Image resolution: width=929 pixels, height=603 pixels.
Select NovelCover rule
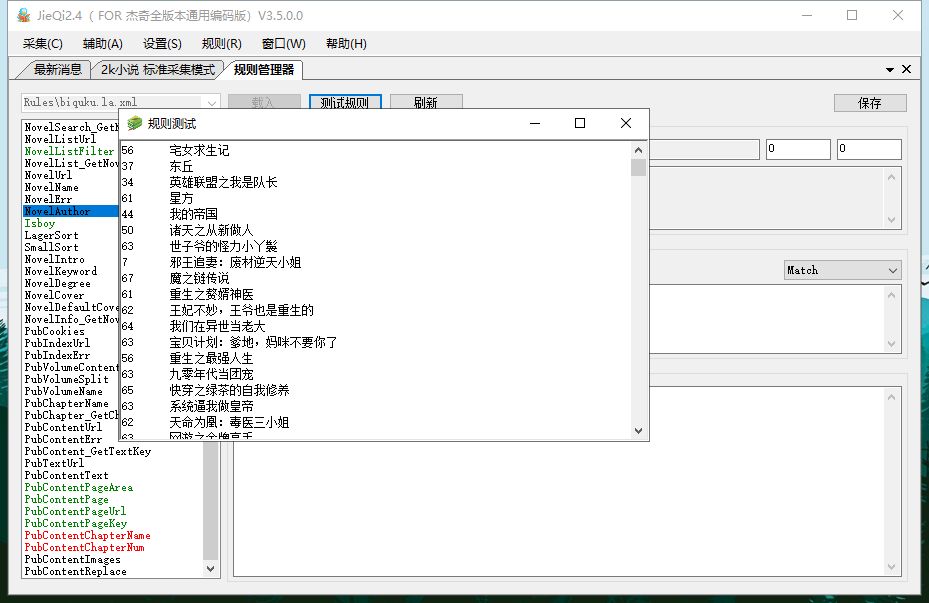point(54,295)
